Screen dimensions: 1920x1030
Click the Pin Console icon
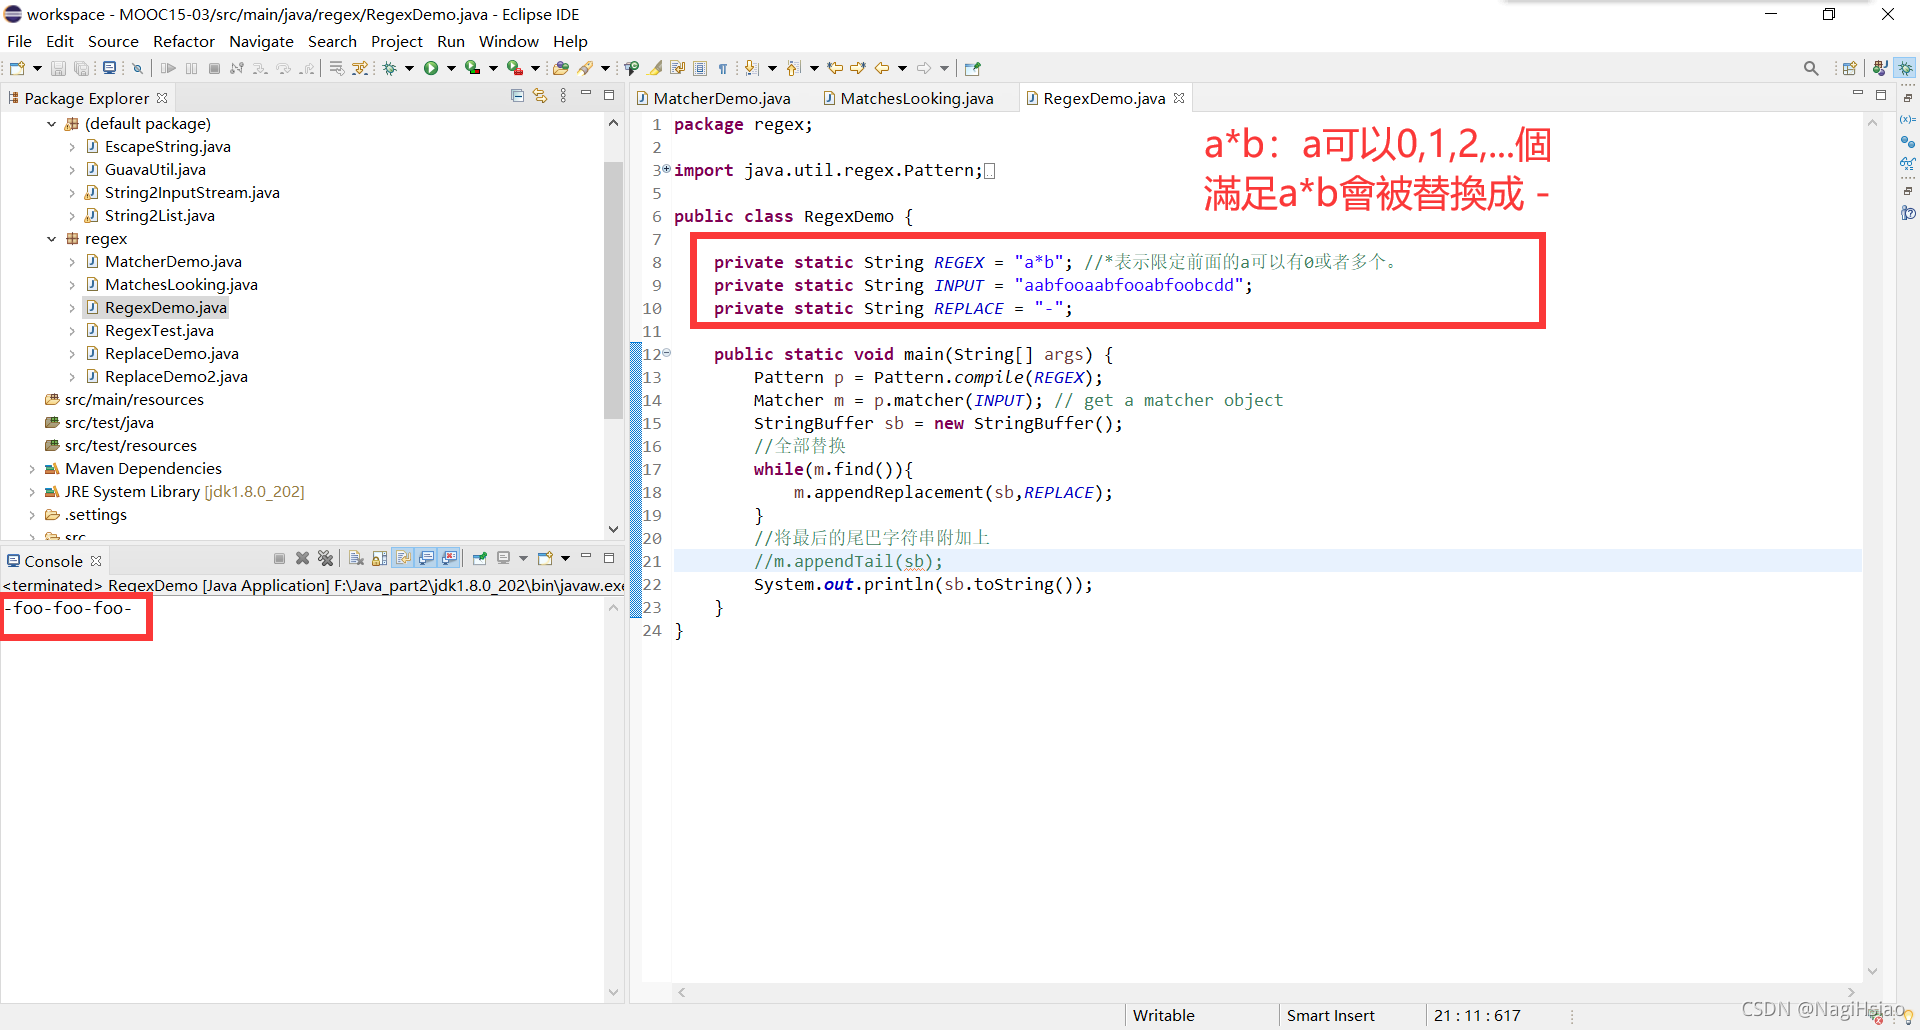tap(480, 558)
